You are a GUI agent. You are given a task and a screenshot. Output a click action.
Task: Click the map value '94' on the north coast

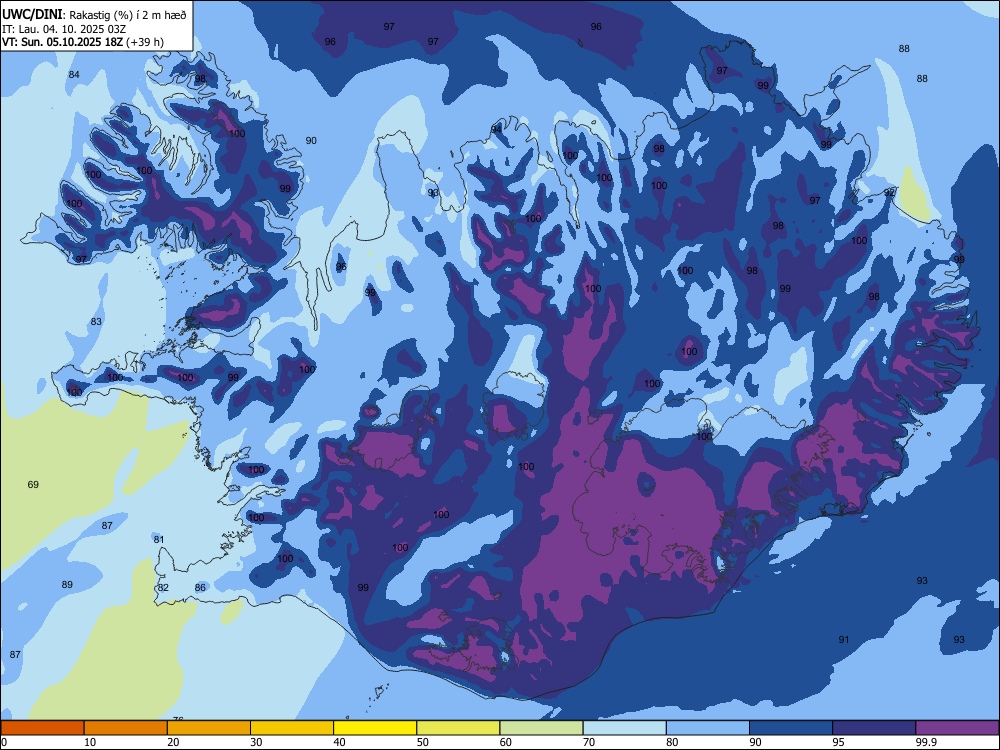[x=496, y=129]
